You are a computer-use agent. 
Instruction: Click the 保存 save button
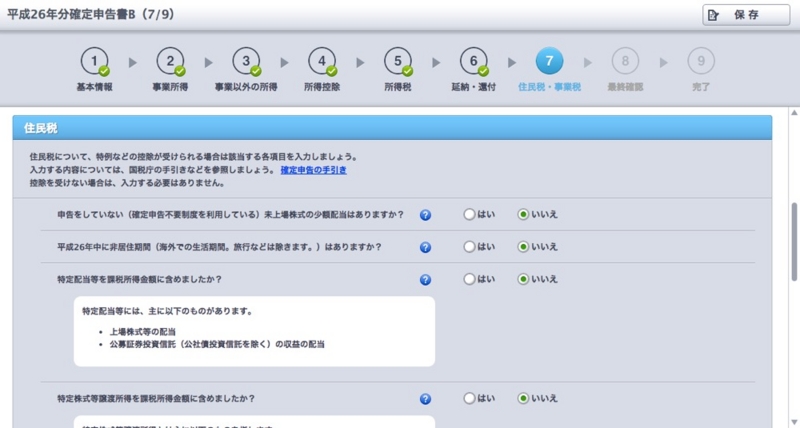click(x=746, y=15)
